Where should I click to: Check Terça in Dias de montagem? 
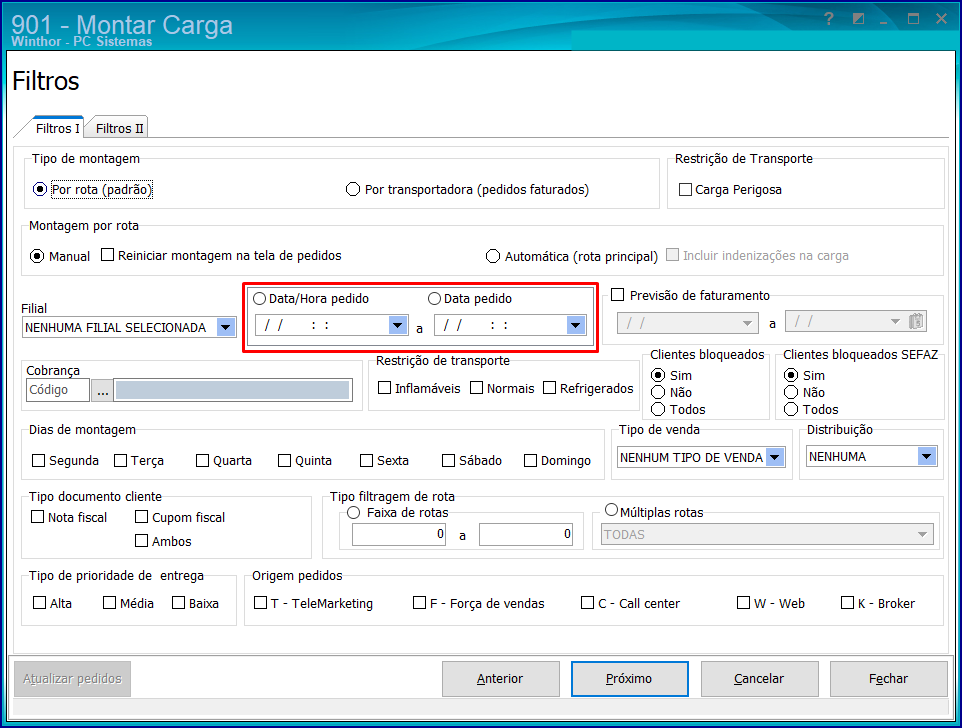coord(120,460)
